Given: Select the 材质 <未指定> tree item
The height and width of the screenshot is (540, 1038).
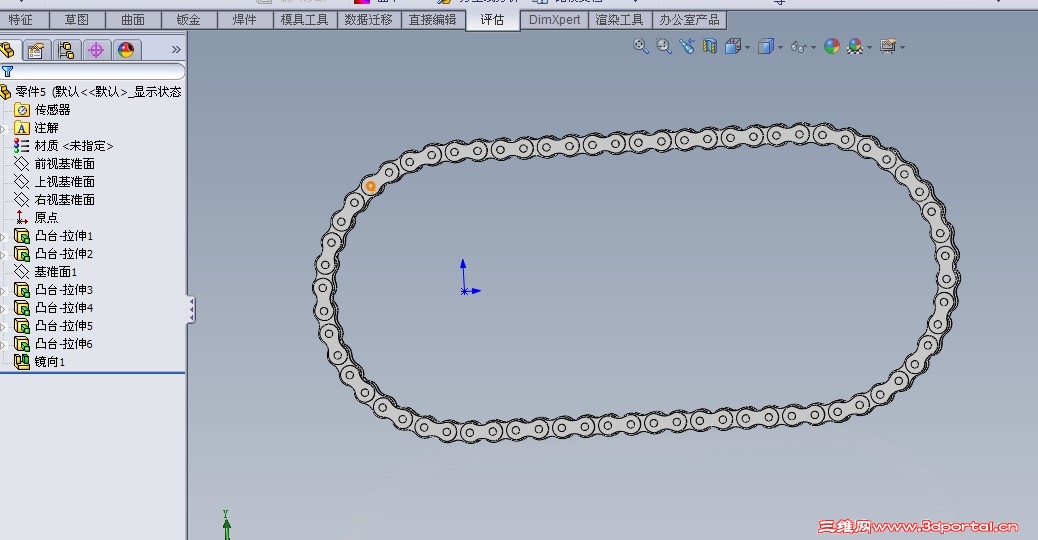Looking at the screenshot, I should tap(74, 146).
